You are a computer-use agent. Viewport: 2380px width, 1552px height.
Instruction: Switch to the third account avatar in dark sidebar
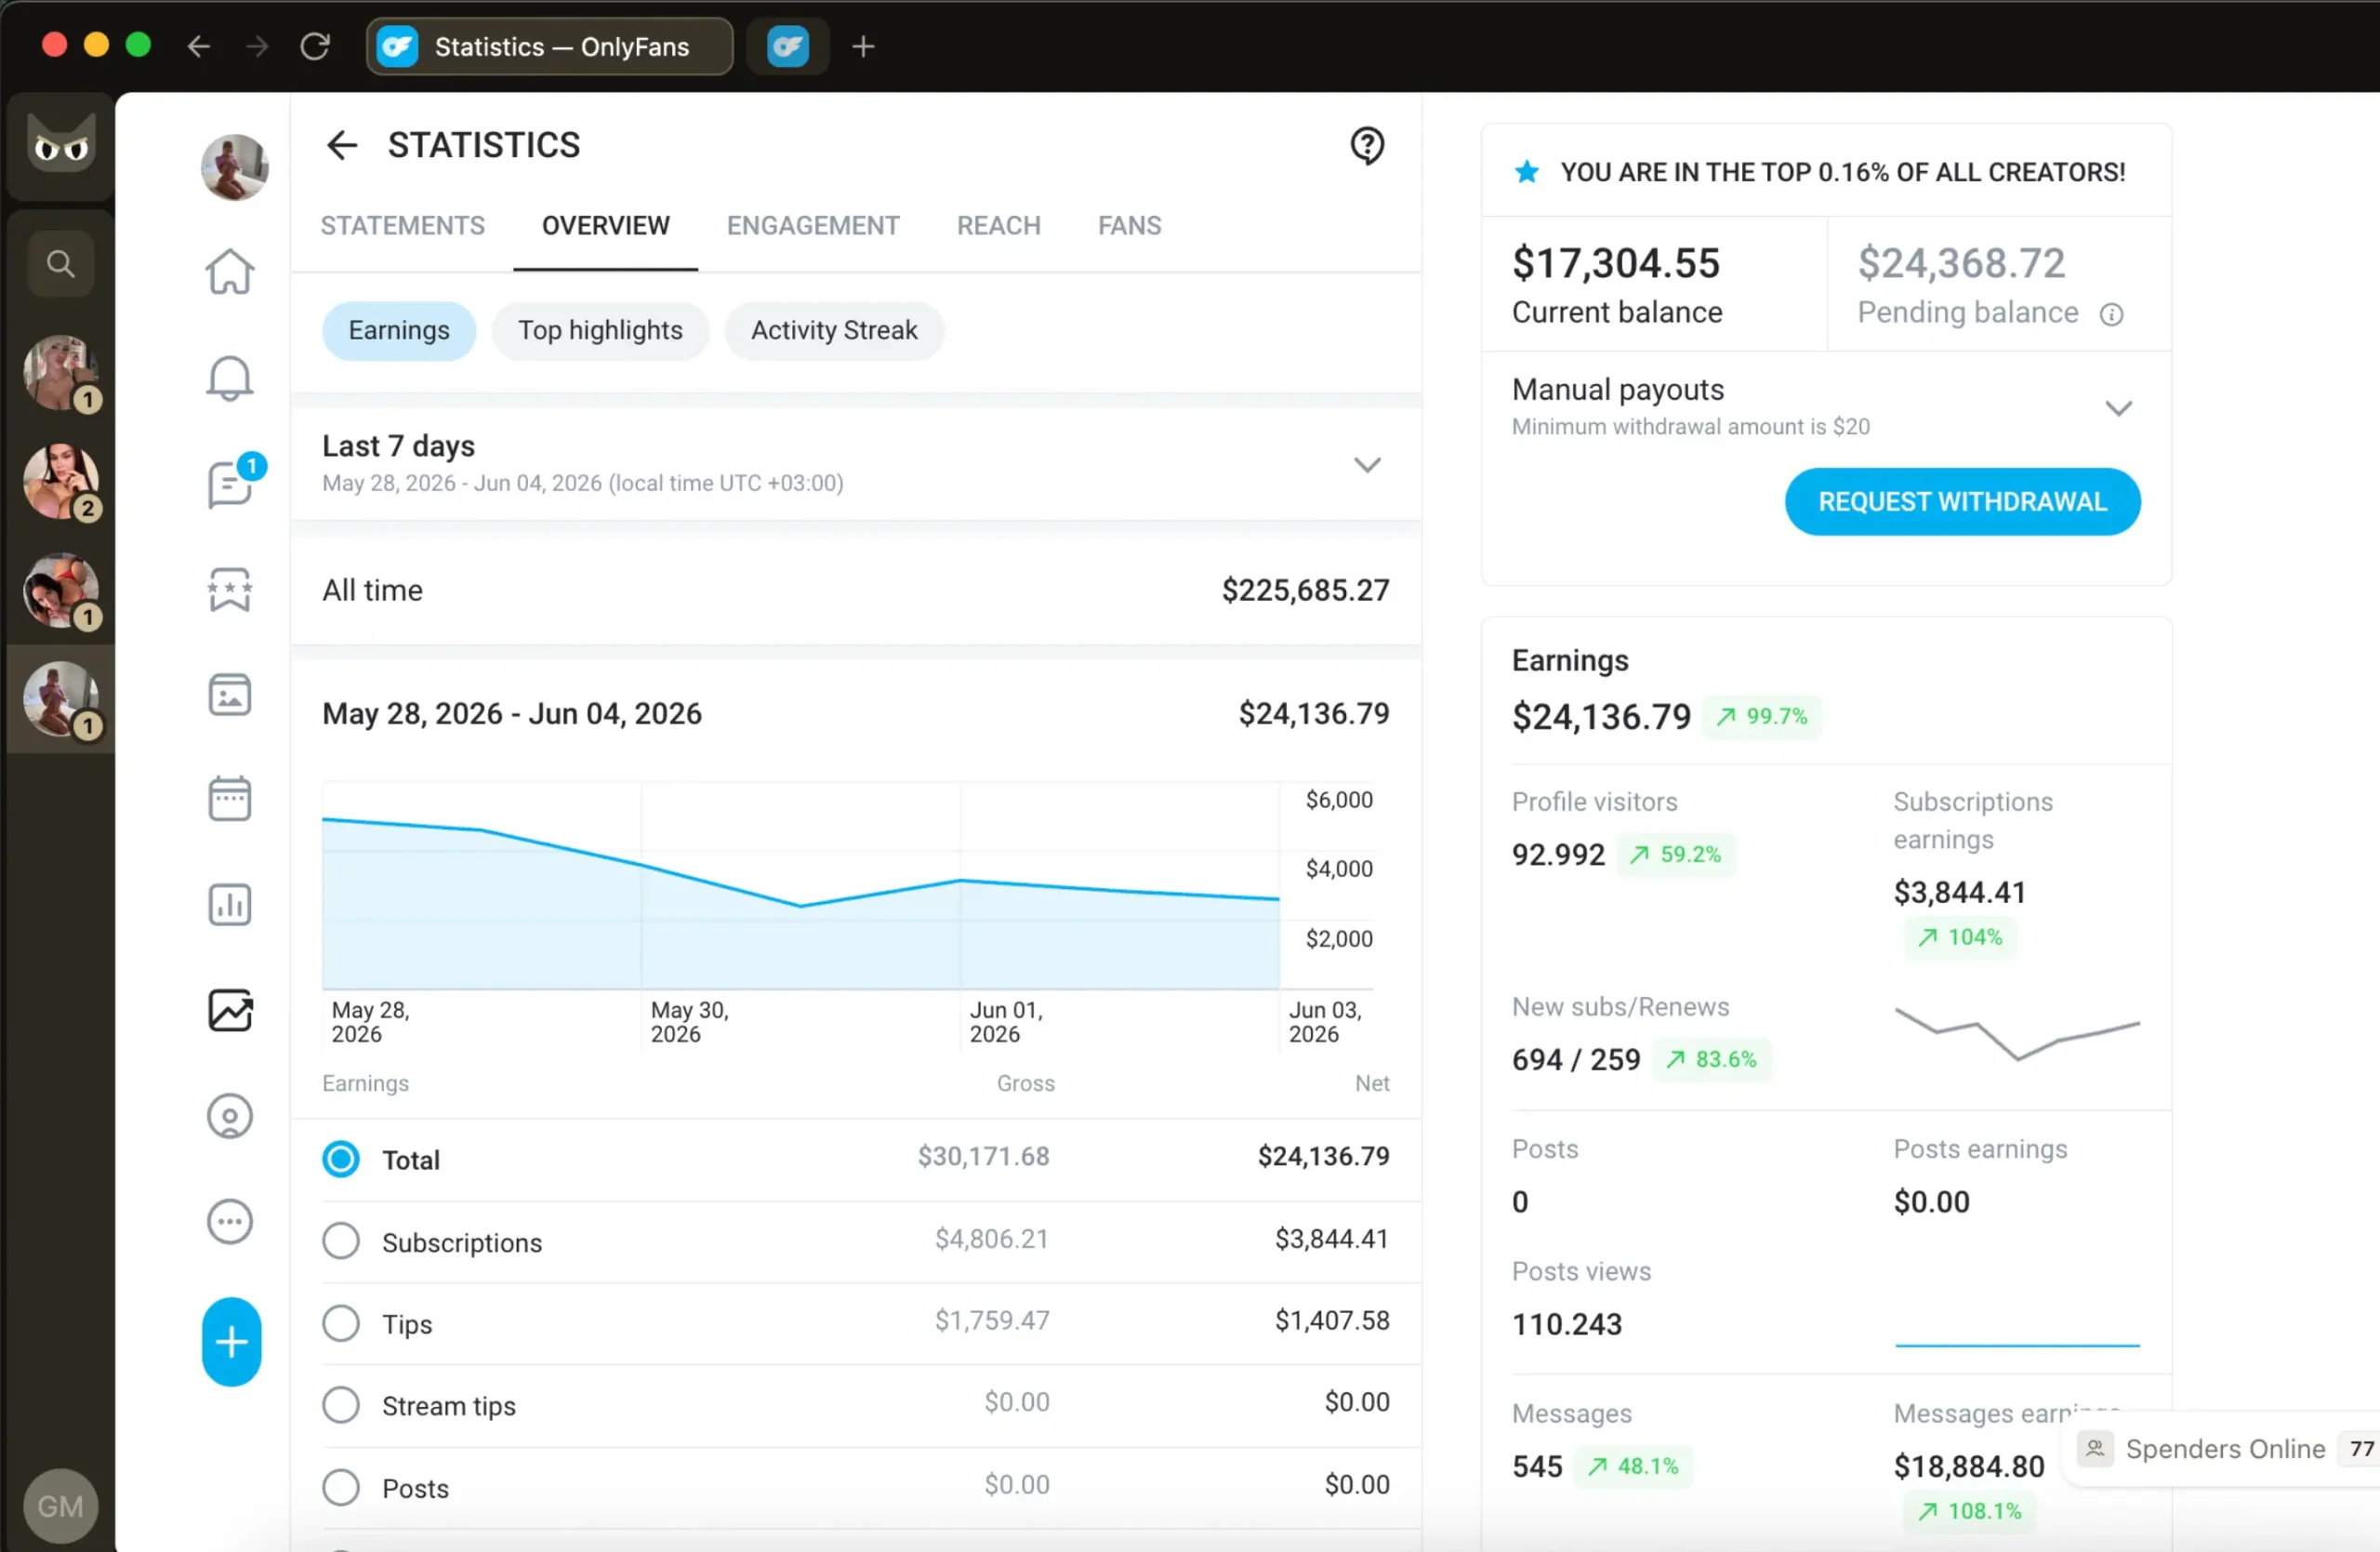tap(62, 591)
